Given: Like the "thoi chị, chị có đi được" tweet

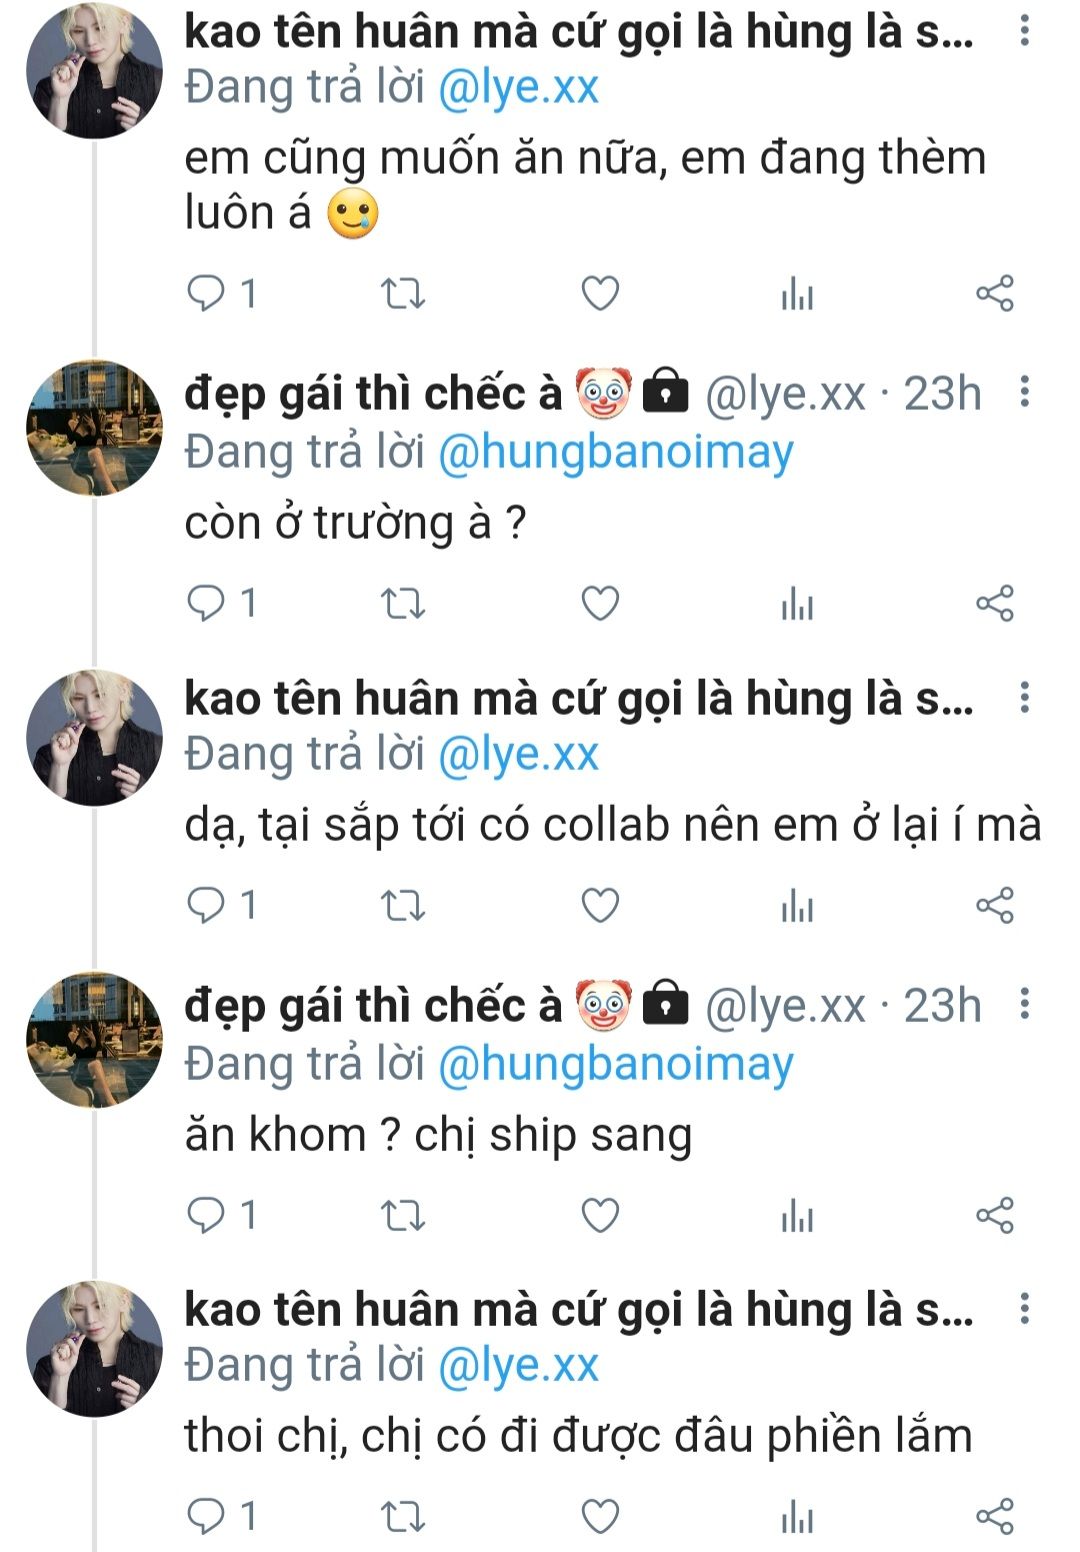Looking at the screenshot, I should [601, 1516].
